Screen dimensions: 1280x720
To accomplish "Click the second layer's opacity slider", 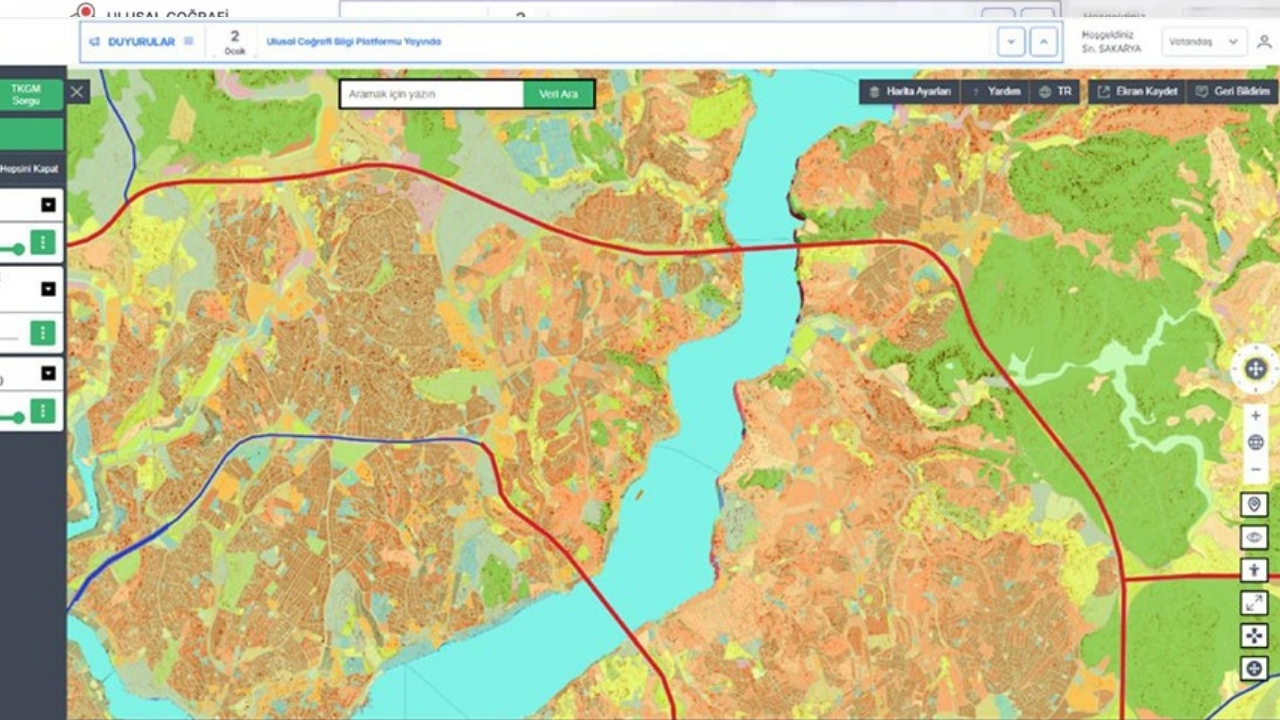I will [10, 338].
